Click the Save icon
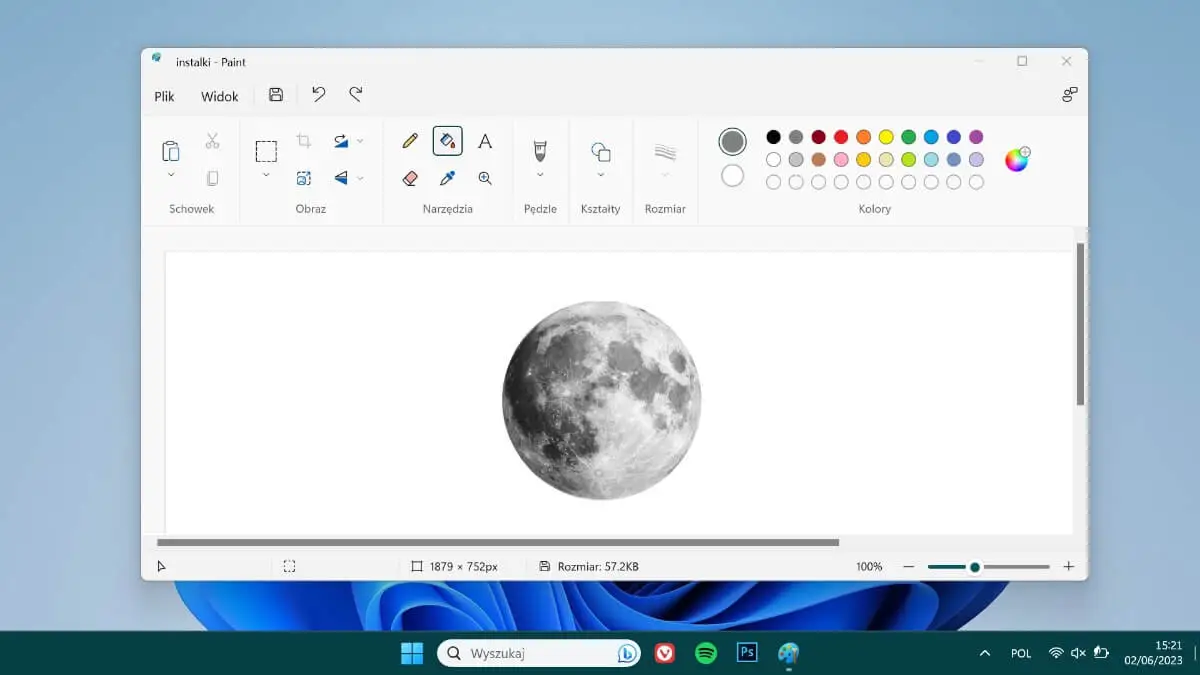The image size is (1200, 675). (x=275, y=94)
